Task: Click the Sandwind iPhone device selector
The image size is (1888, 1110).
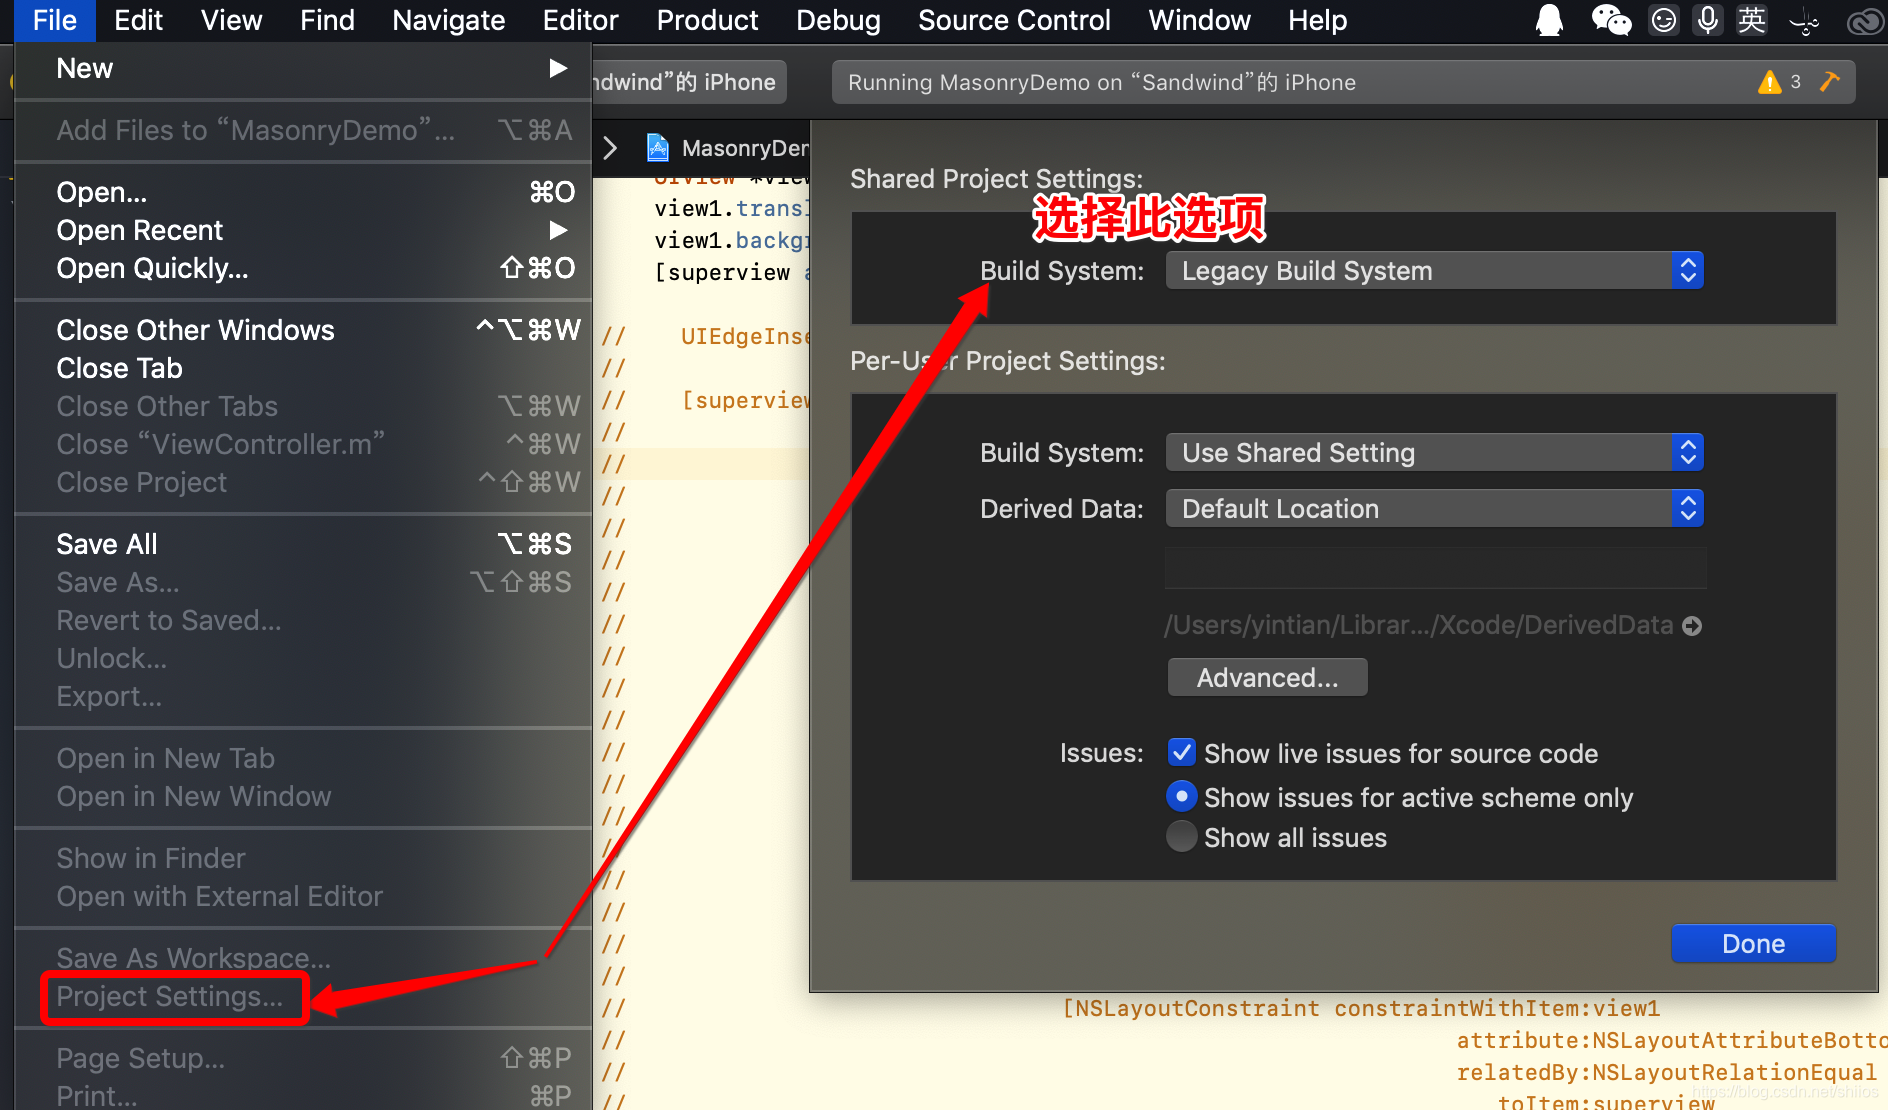Action: click(690, 82)
